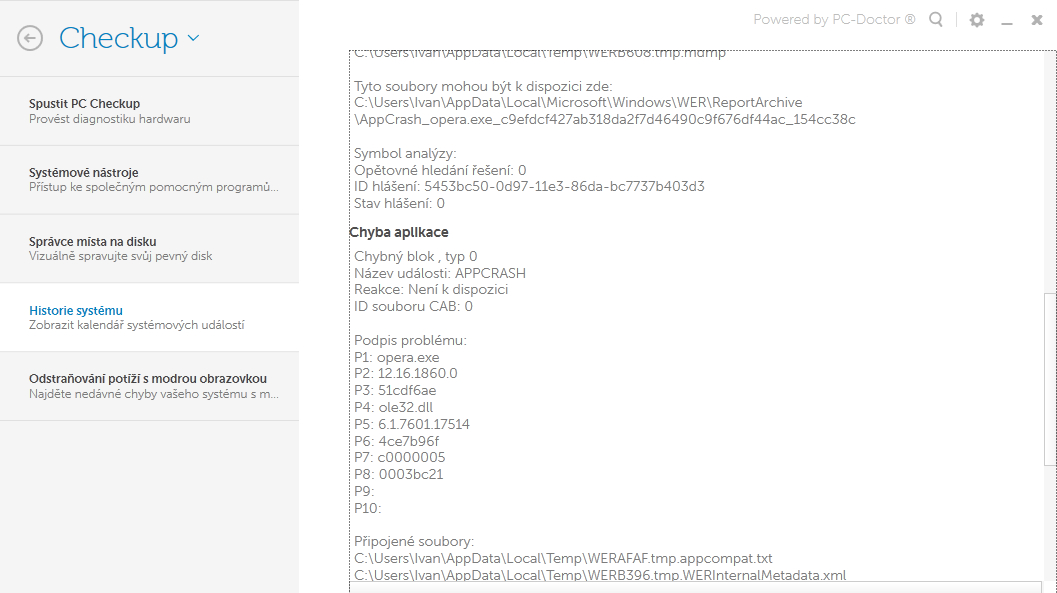1057x593 pixels.
Task: Click the ReportArchive folder path line
Action: 578,102
